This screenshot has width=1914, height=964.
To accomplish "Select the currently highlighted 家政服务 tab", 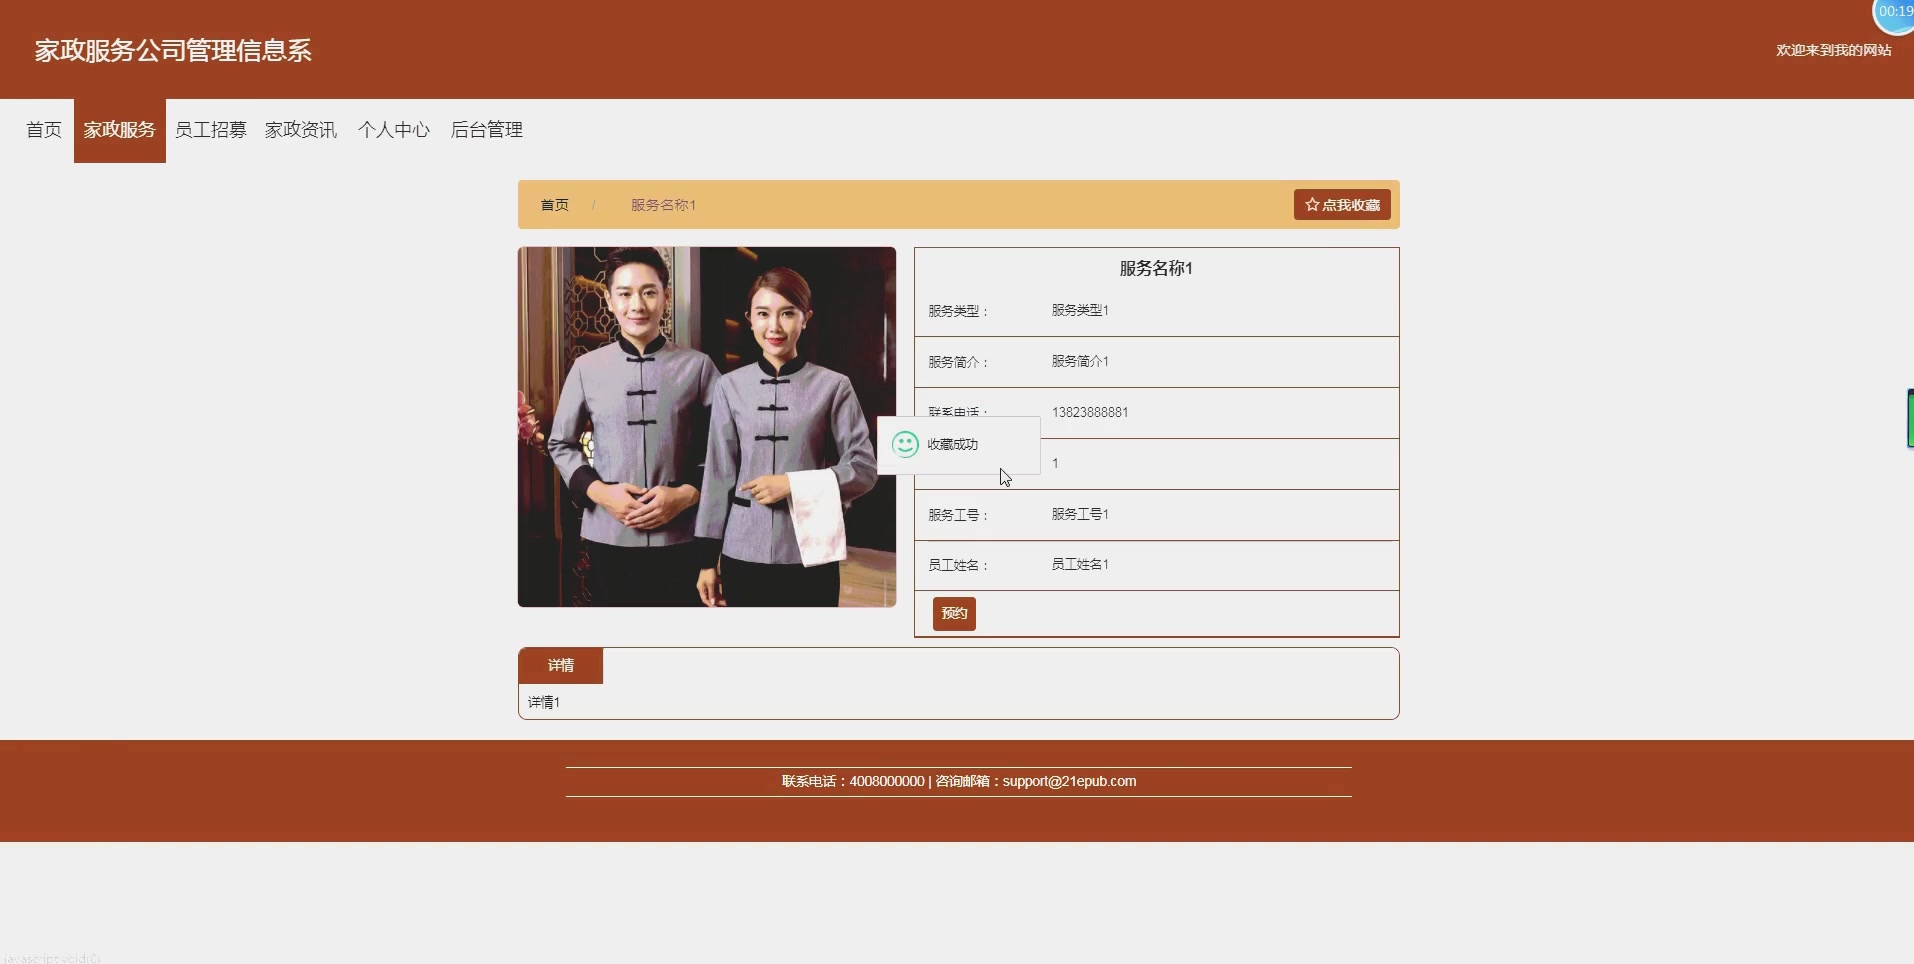I will point(119,129).
